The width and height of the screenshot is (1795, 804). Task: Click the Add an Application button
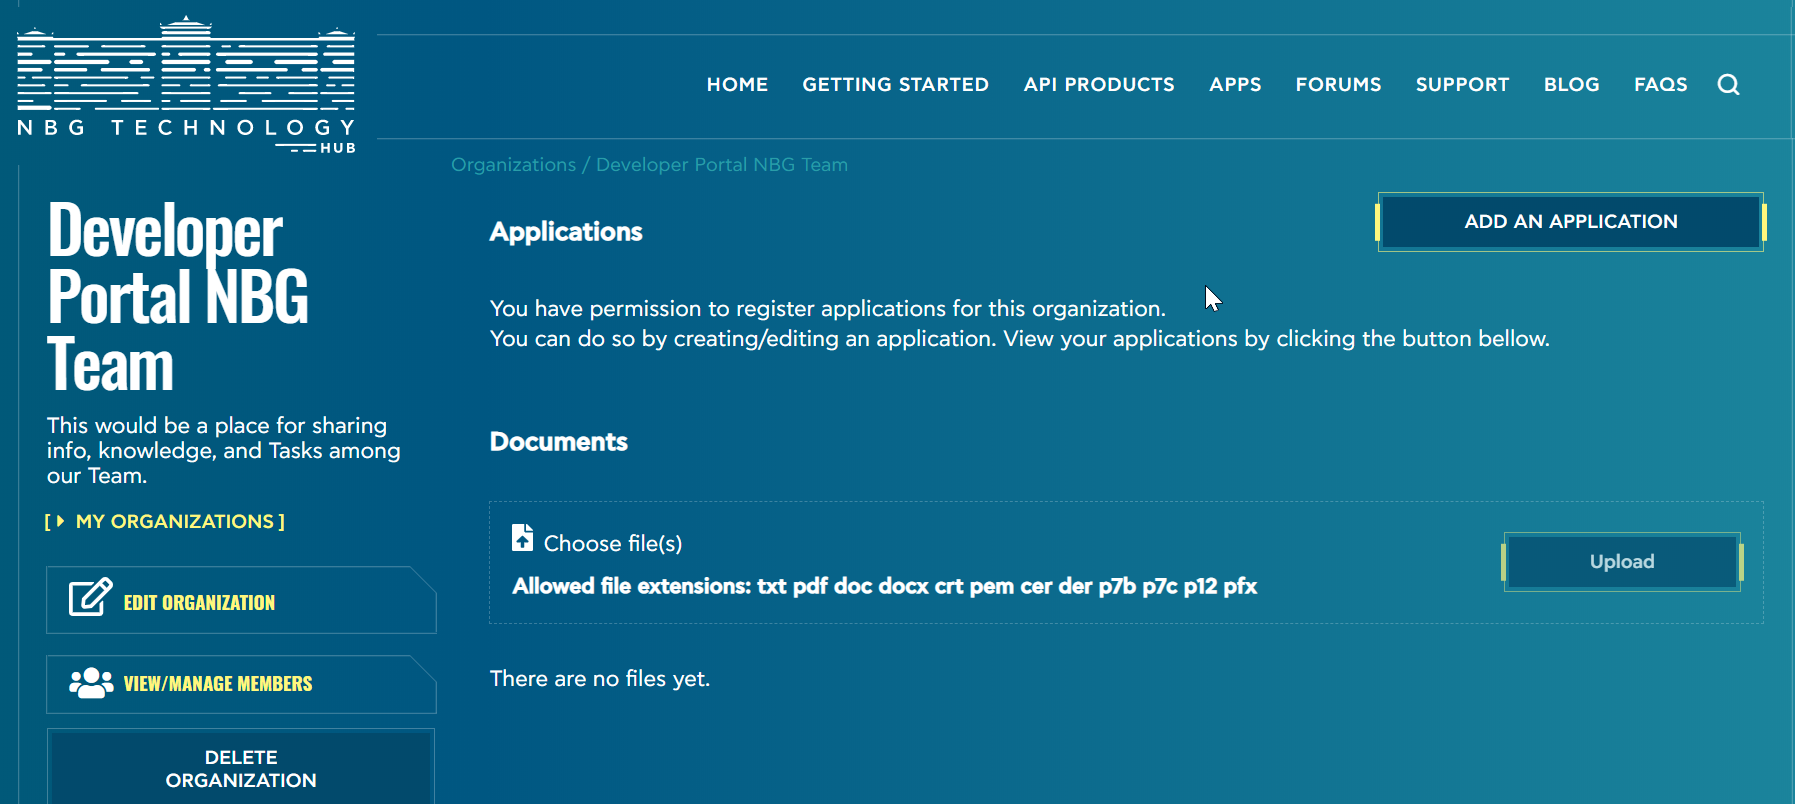(1570, 222)
